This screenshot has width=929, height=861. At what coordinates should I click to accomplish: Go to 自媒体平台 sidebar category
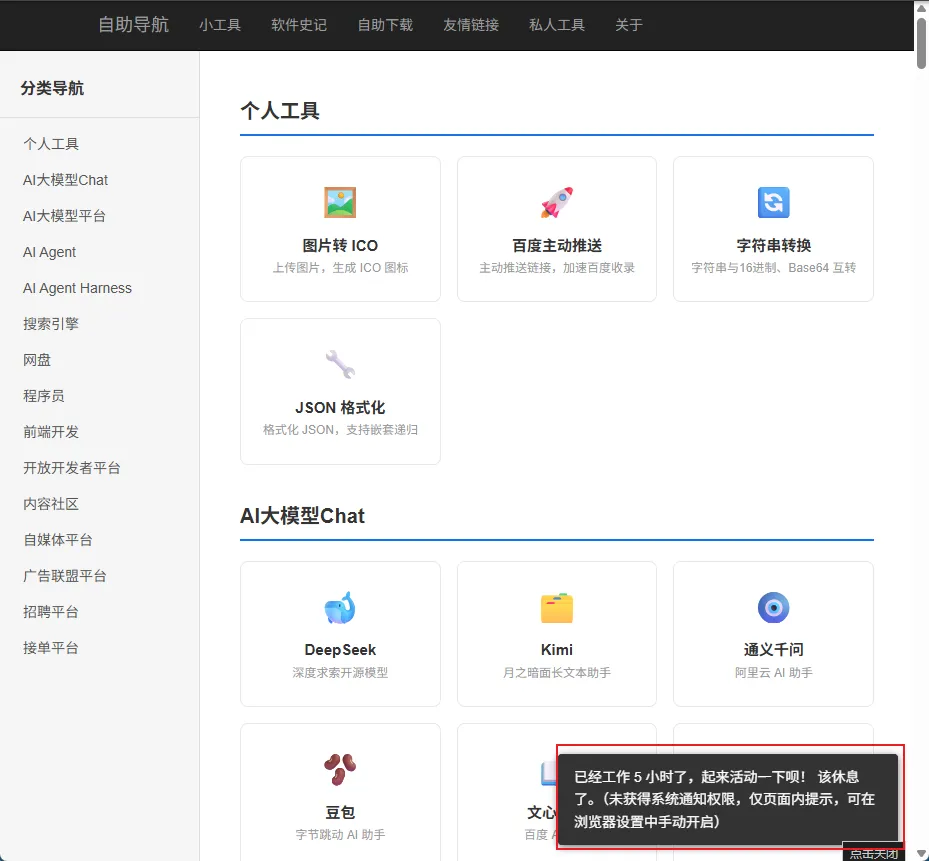tap(57, 540)
